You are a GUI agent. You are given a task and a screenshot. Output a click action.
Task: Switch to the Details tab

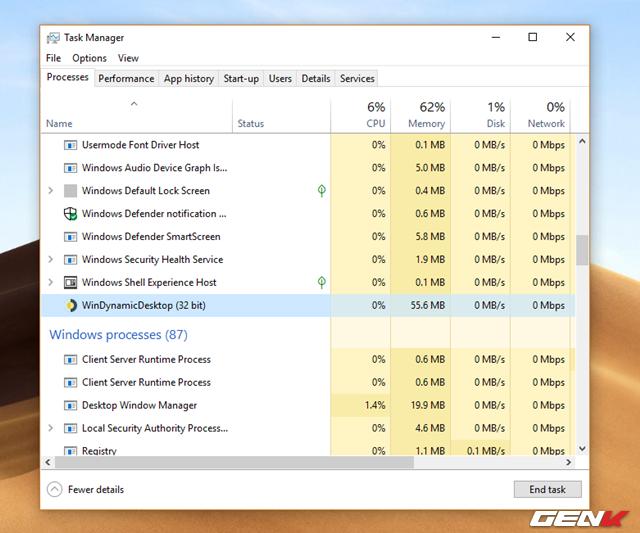click(x=316, y=79)
